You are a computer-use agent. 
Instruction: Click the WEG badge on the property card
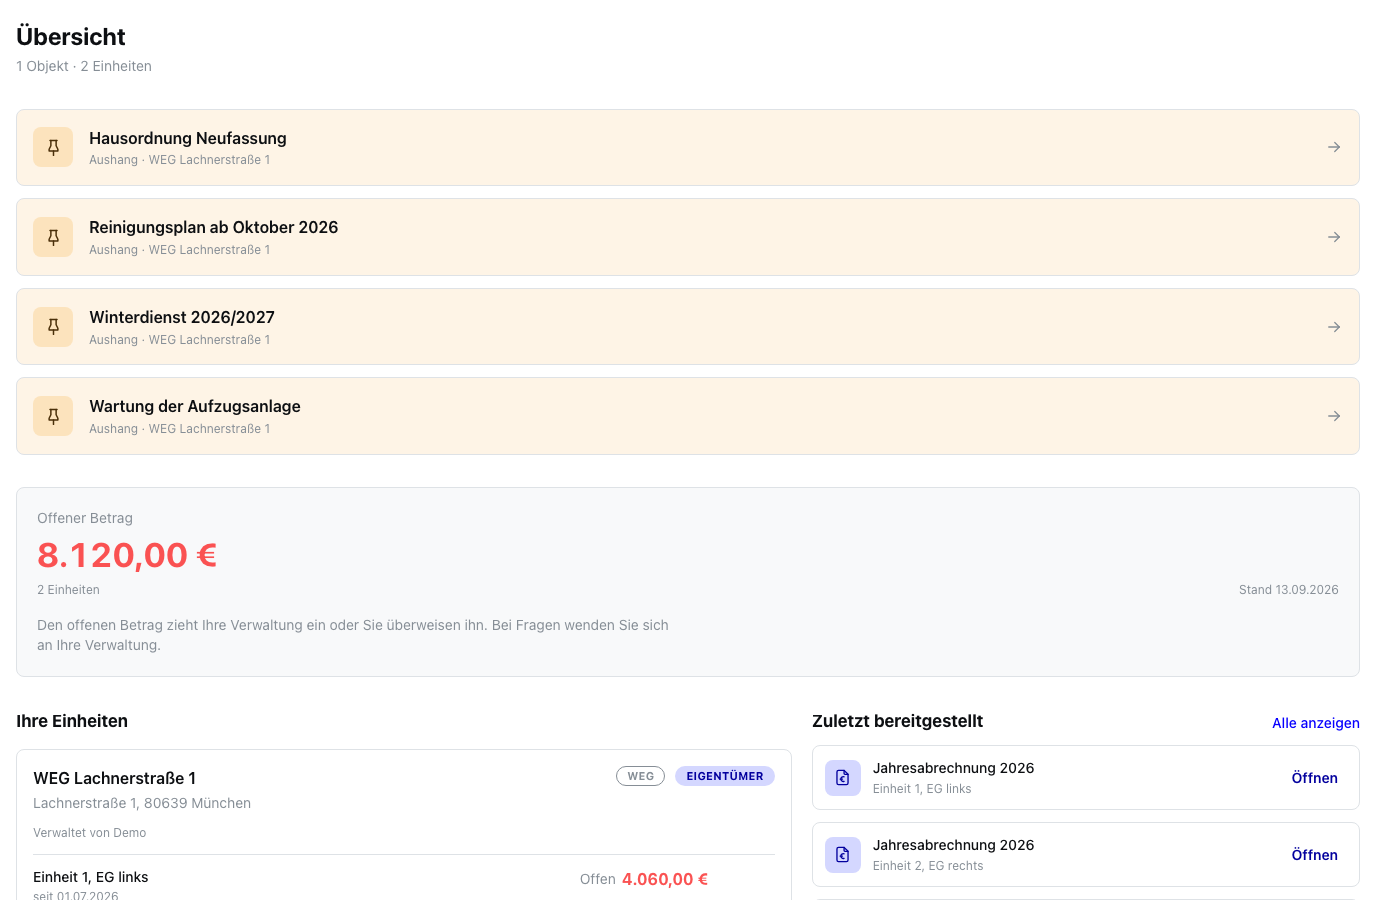point(640,776)
